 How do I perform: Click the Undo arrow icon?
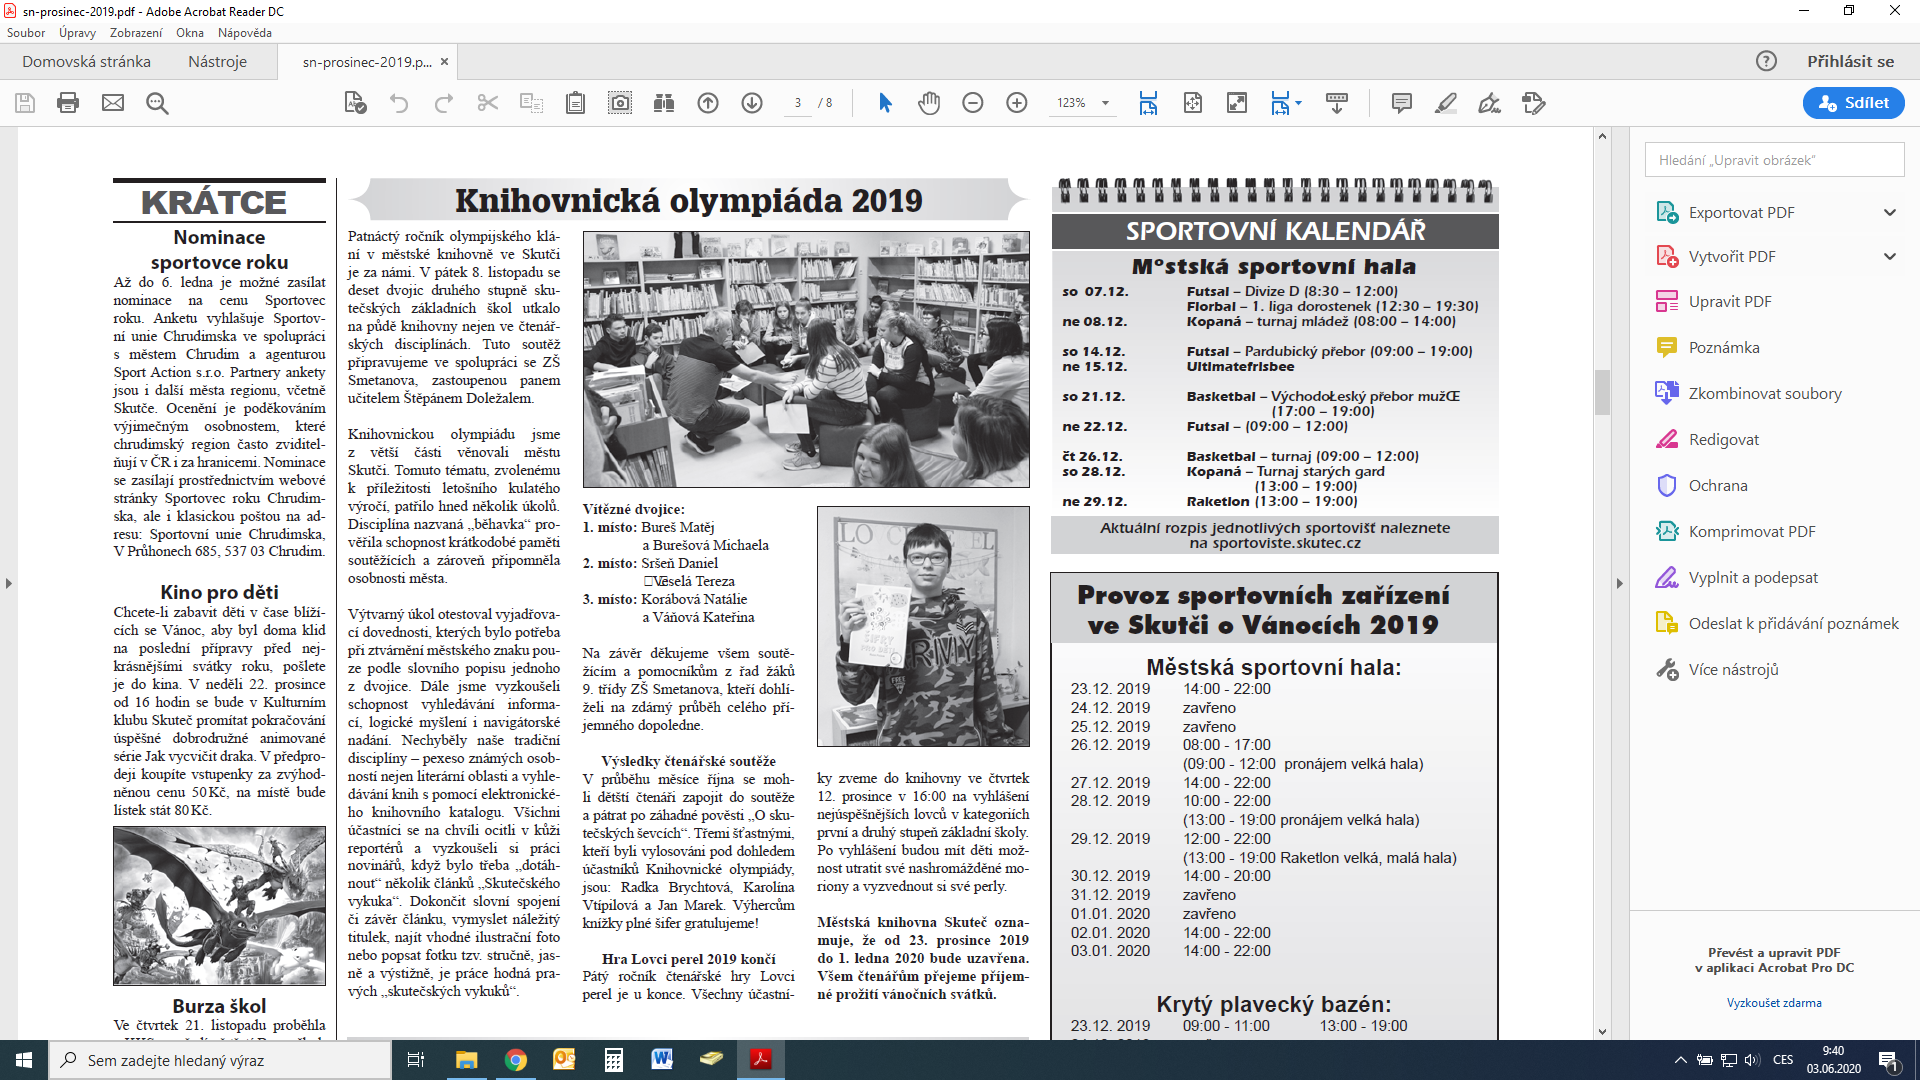[x=399, y=103]
